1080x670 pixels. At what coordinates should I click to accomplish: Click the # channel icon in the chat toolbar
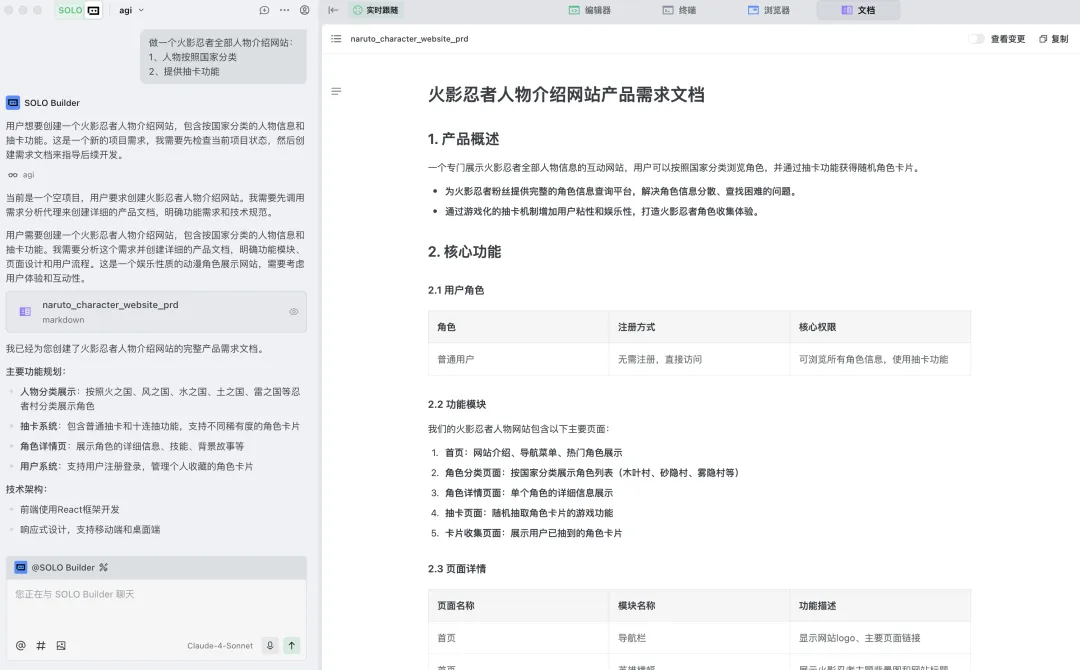40,645
